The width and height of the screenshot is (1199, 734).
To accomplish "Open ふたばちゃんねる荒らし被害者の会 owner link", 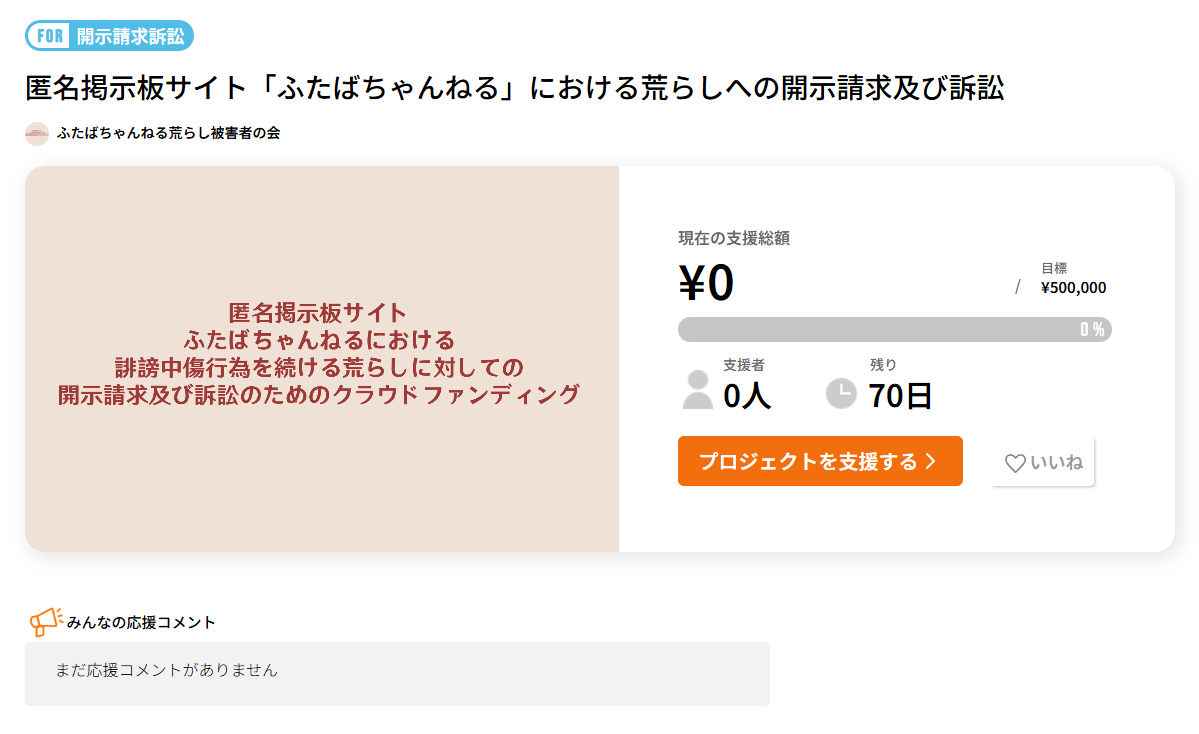I will coord(168,133).
